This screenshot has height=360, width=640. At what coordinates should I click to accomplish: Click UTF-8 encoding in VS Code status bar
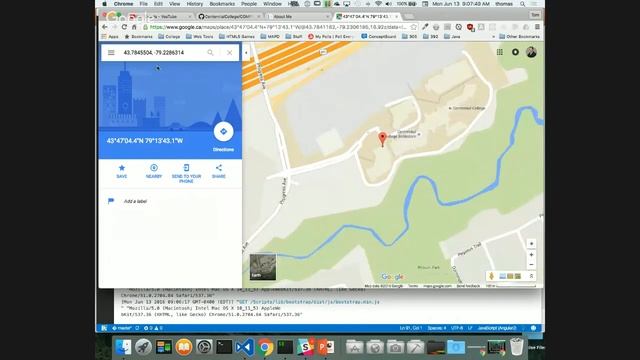[x=457, y=328]
